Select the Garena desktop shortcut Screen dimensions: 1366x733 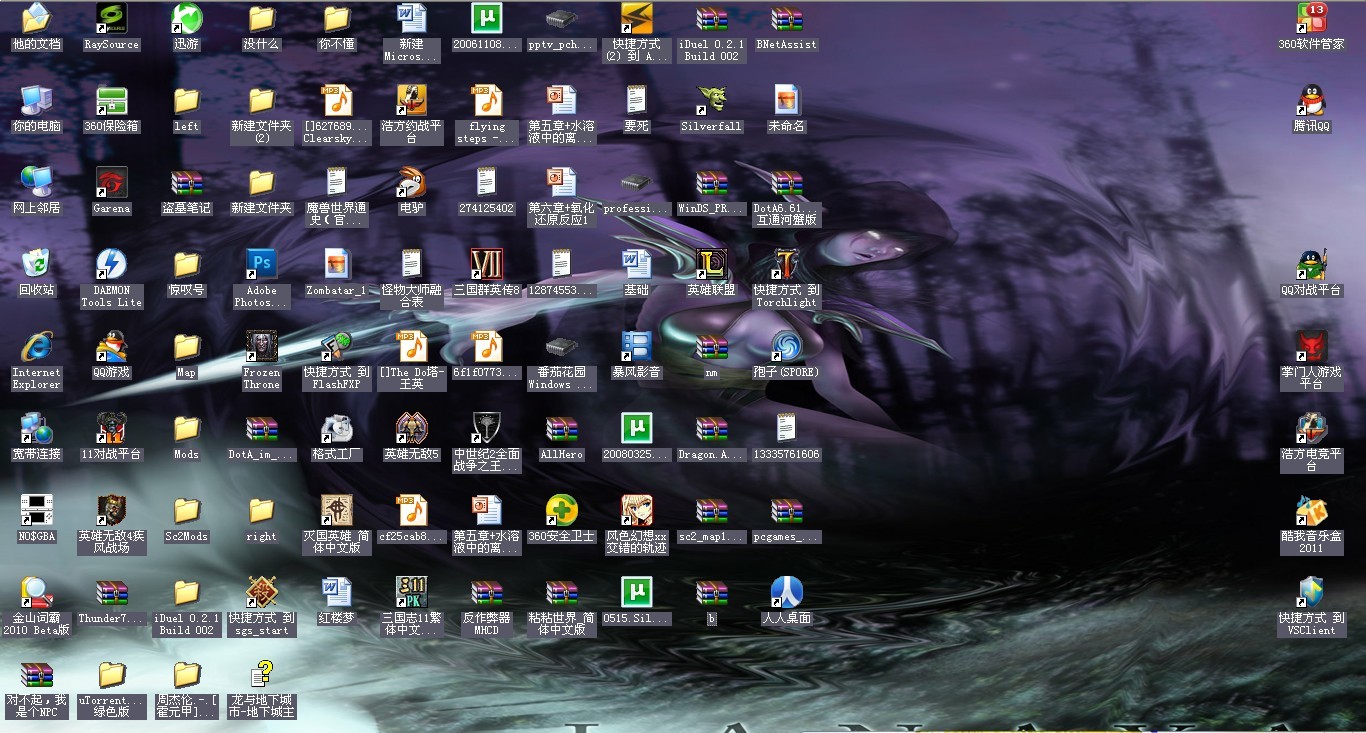tap(111, 182)
